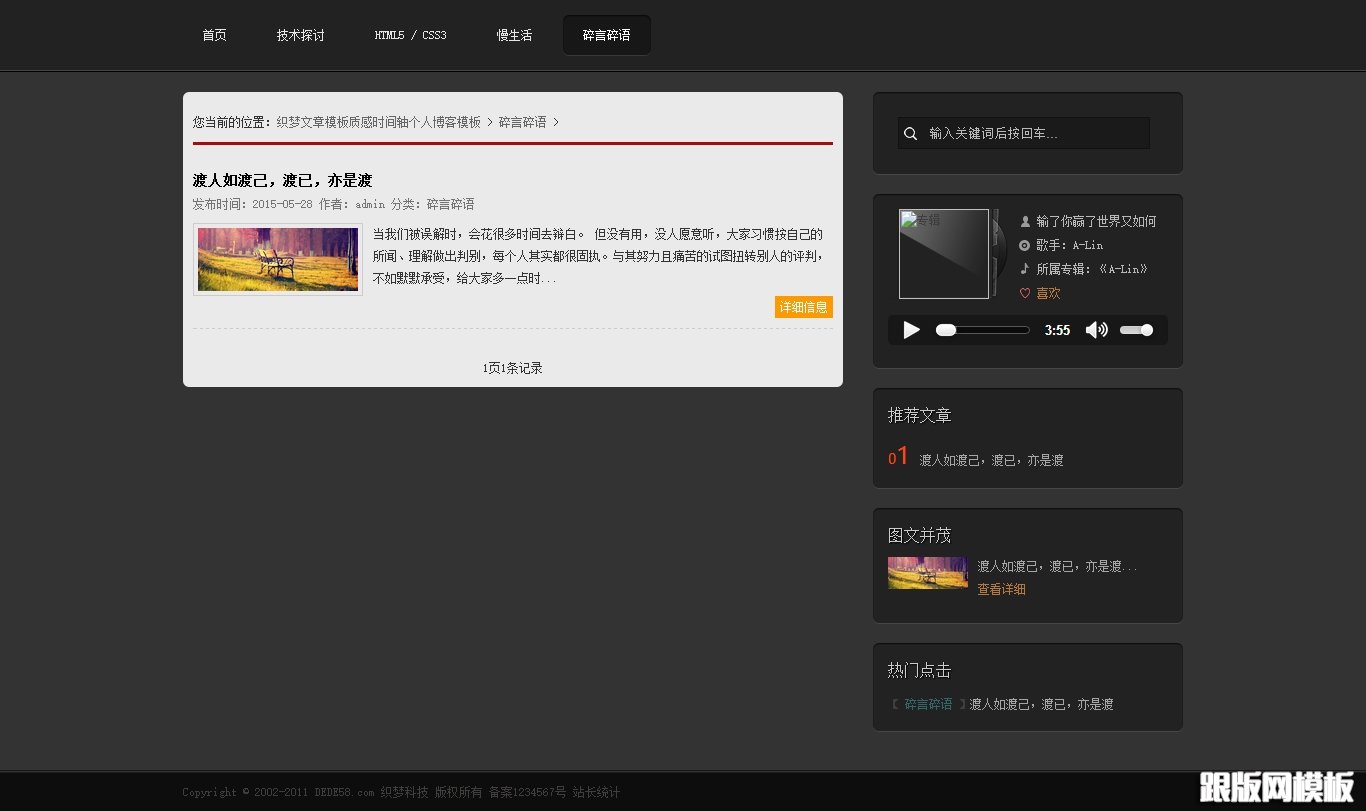Click the article title 渡人如渡己，渡已，亦是渡
The height and width of the screenshot is (811, 1366).
pyautogui.click(x=281, y=180)
